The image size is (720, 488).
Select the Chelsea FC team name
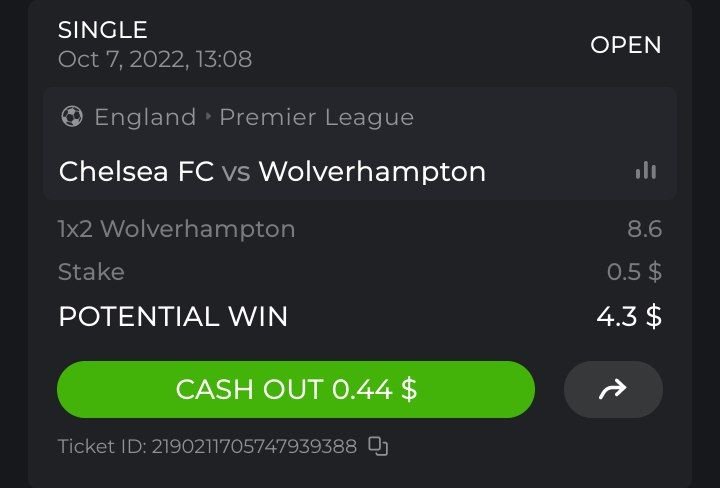click(x=136, y=171)
